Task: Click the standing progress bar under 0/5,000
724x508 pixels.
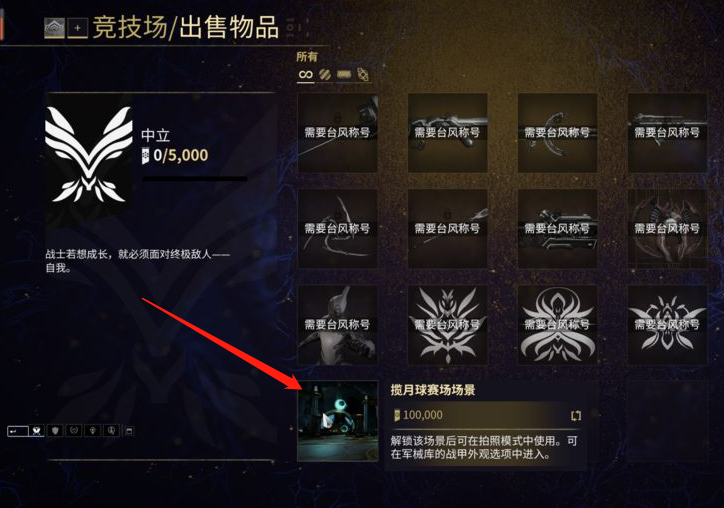Action: (194, 178)
